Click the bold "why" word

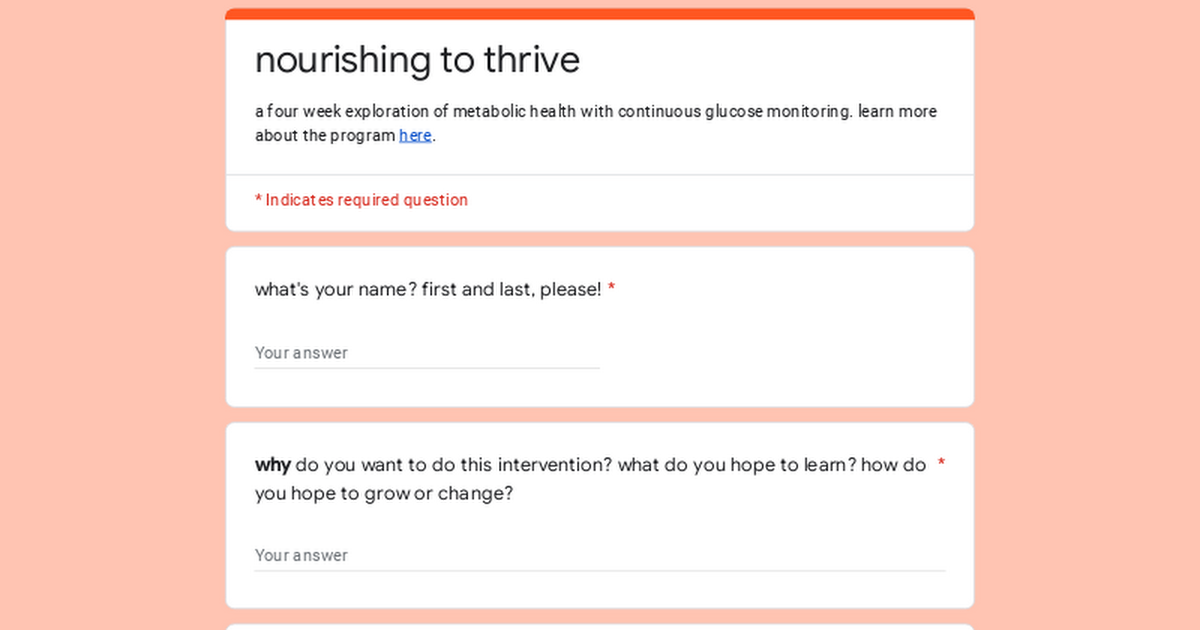click(273, 465)
